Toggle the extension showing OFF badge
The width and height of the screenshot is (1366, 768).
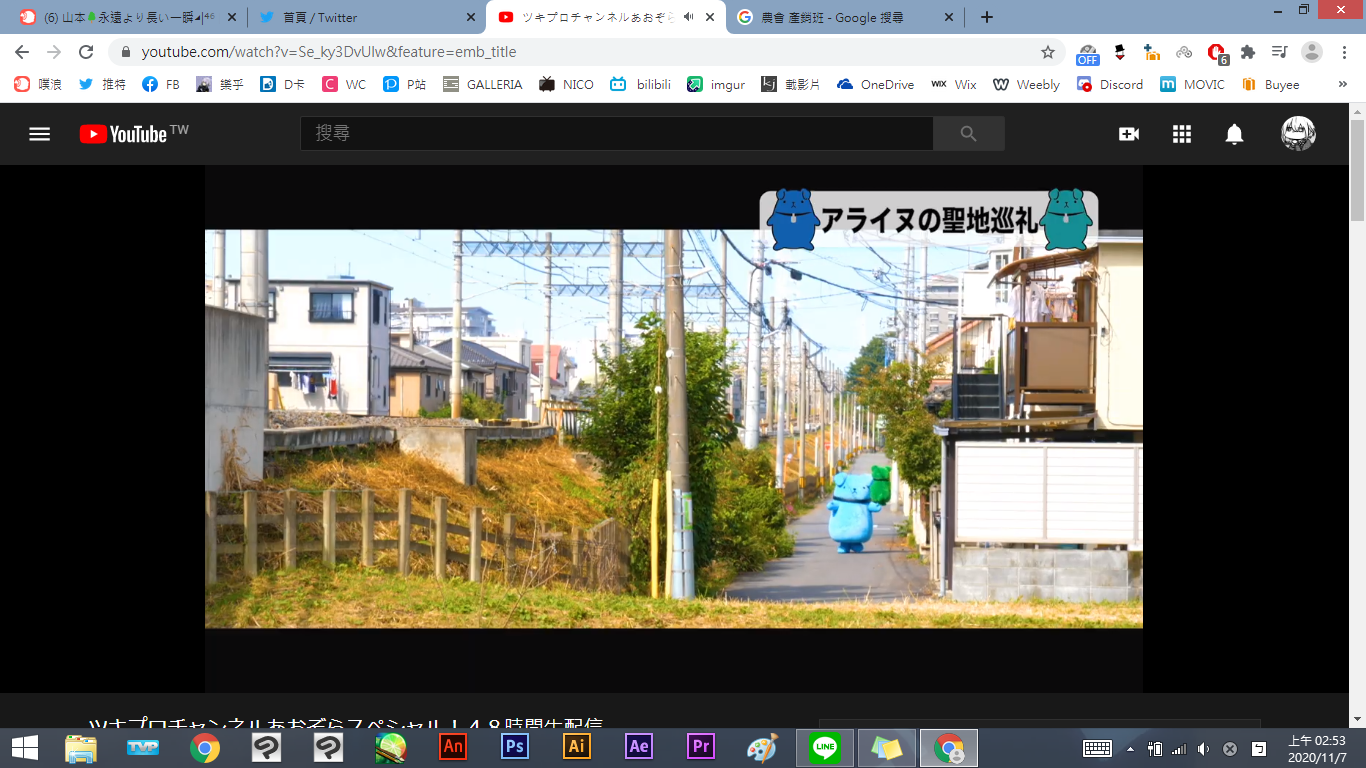(x=1087, y=53)
